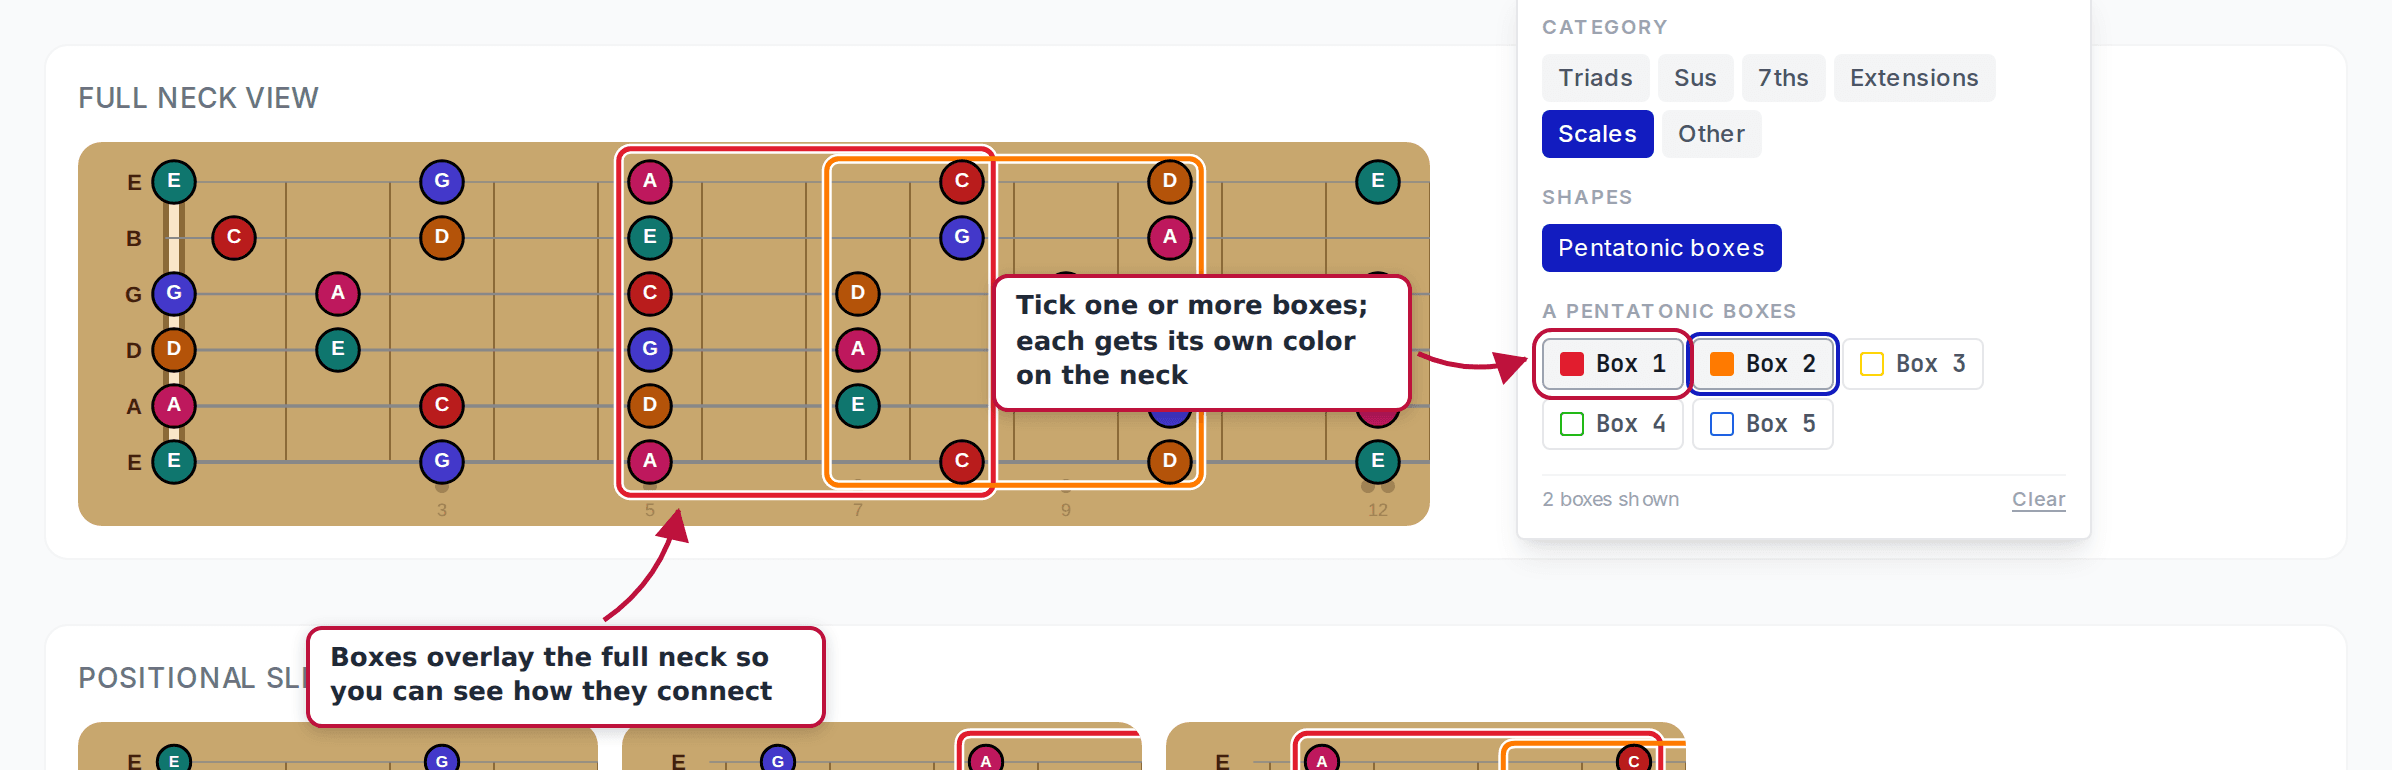Click the Clear link
This screenshot has width=2392, height=770.
[x=2038, y=499]
